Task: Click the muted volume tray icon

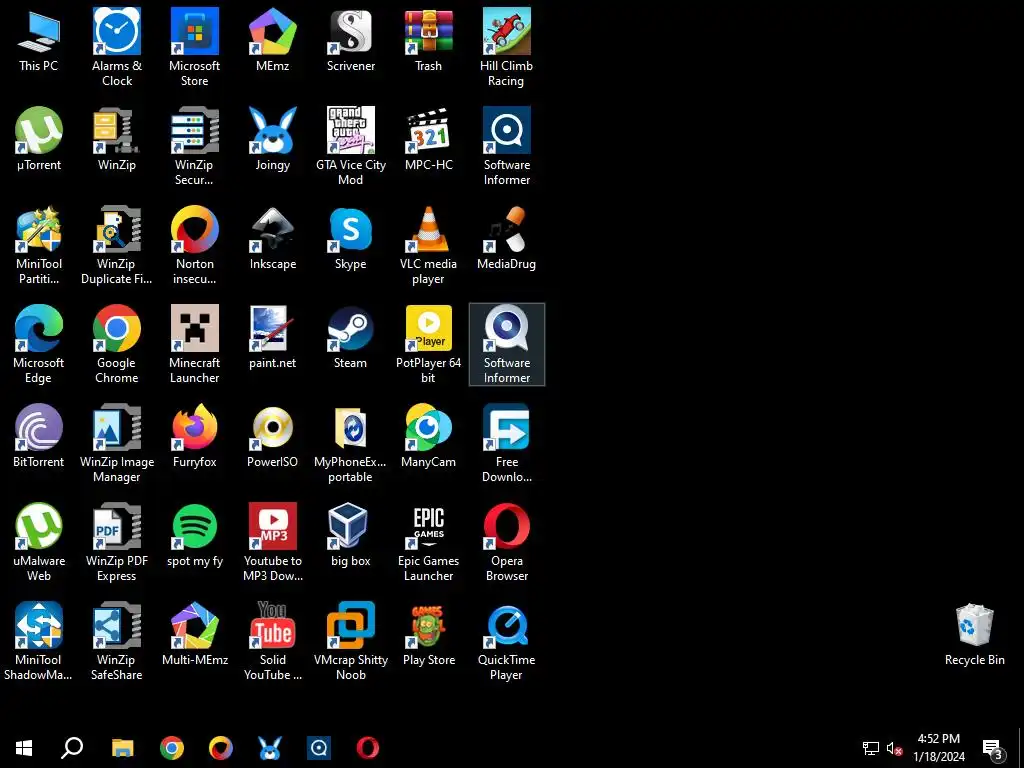Action: click(x=894, y=748)
